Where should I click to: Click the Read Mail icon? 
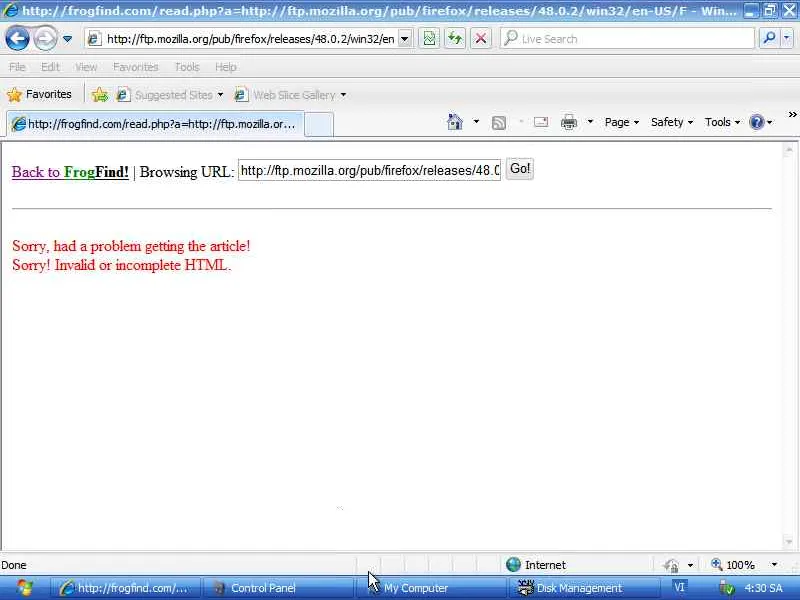pyautogui.click(x=541, y=122)
